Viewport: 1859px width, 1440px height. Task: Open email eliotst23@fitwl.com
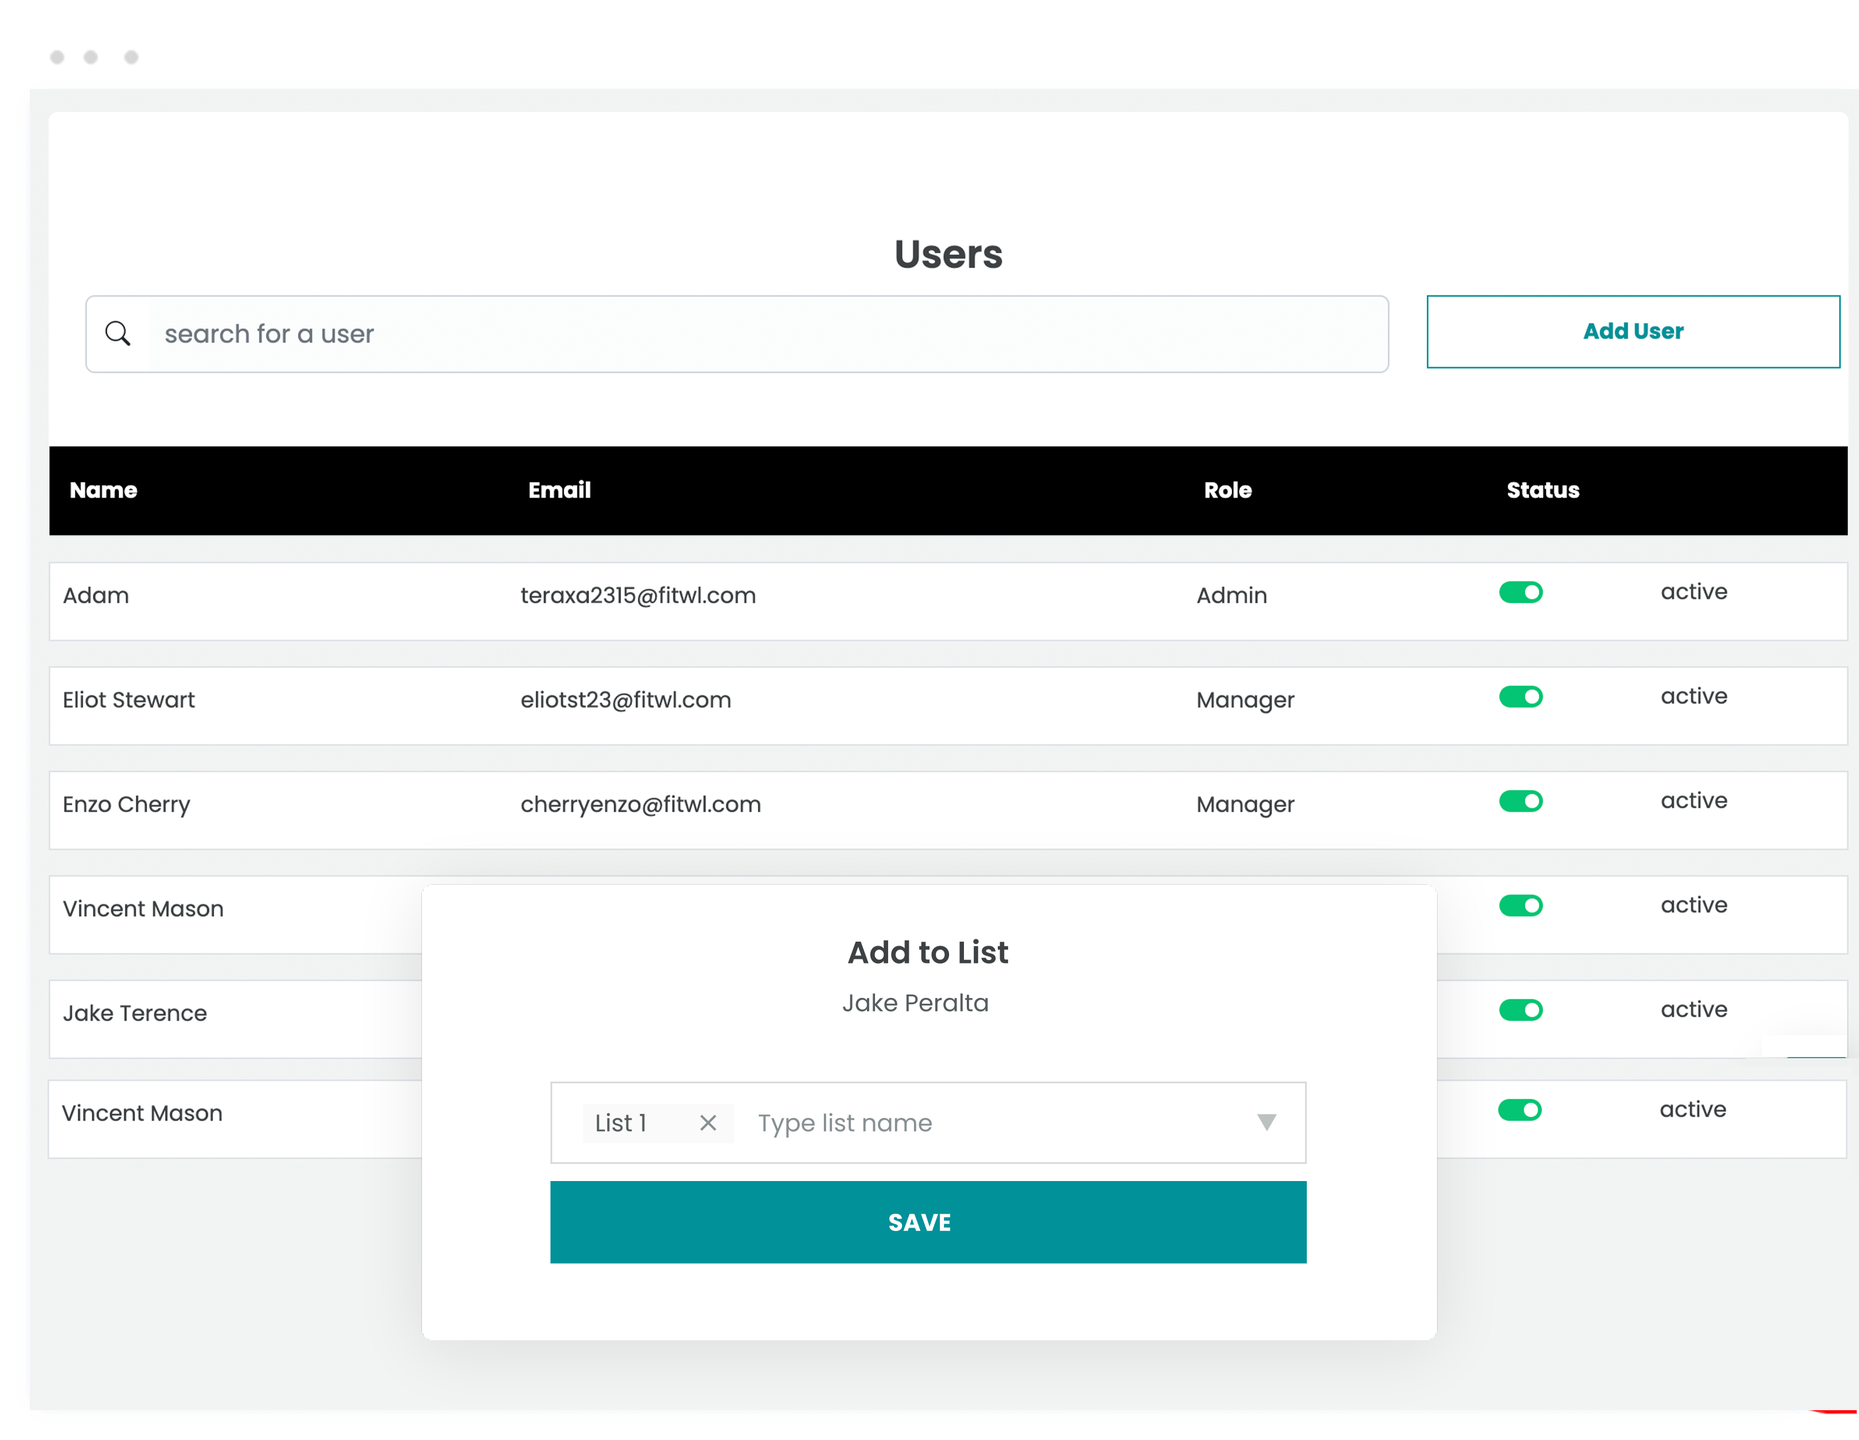(x=625, y=700)
